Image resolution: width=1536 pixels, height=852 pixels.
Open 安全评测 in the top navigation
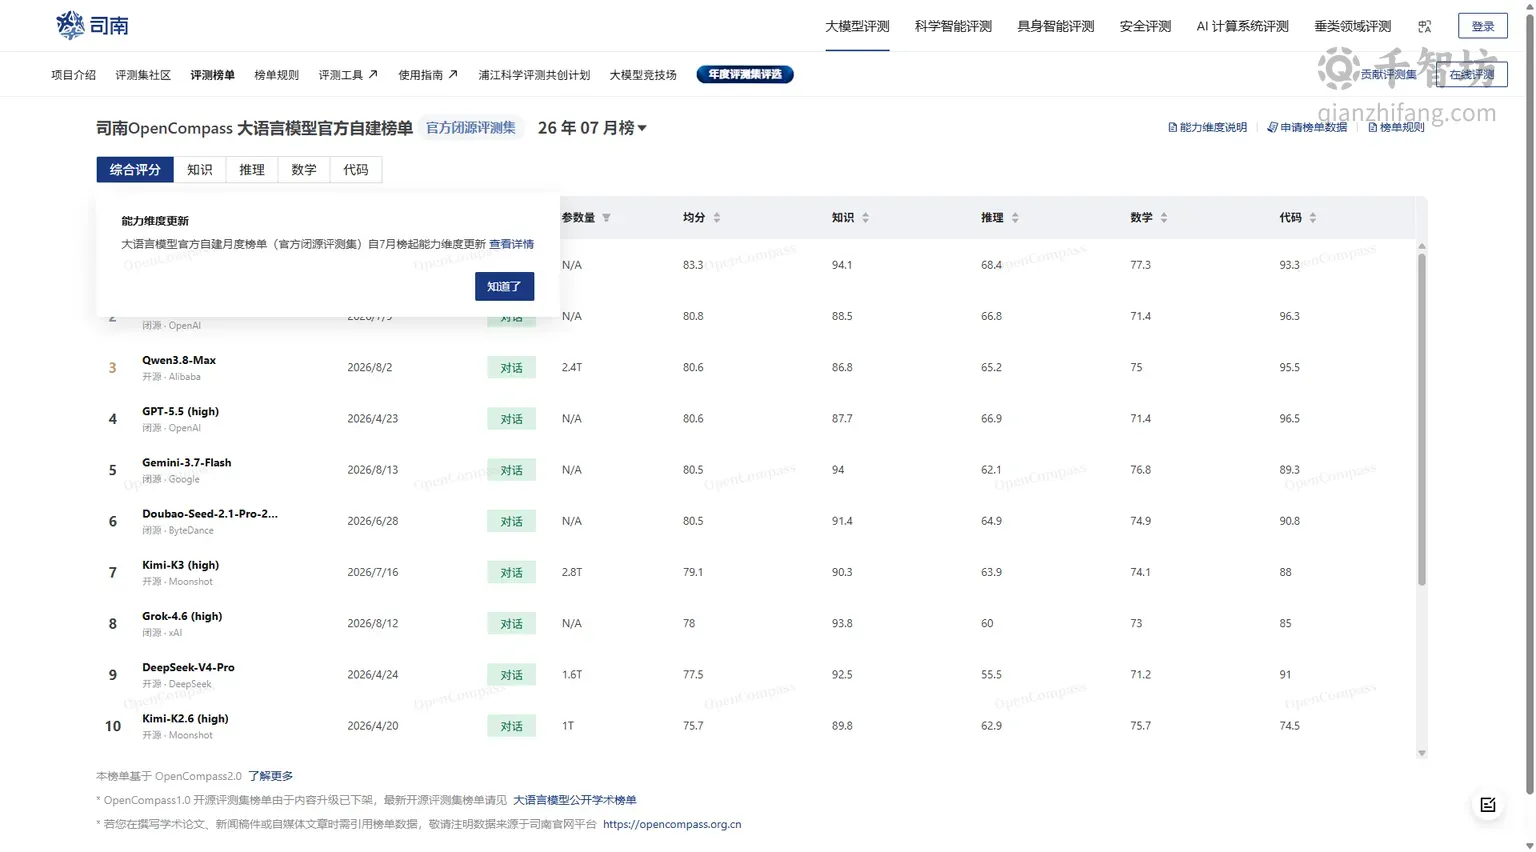point(1145,27)
